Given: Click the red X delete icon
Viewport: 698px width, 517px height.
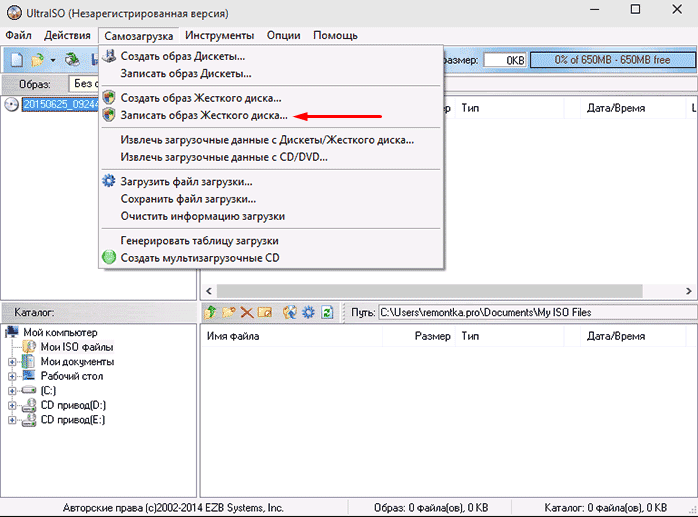Looking at the screenshot, I should tap(246, 313).
